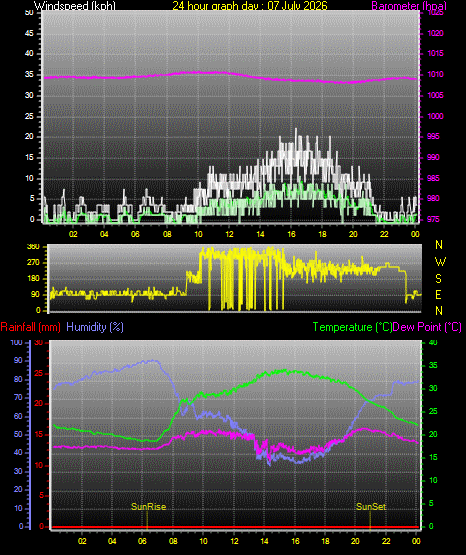Click the 1005 value on the barometer axis

[435, 95]
